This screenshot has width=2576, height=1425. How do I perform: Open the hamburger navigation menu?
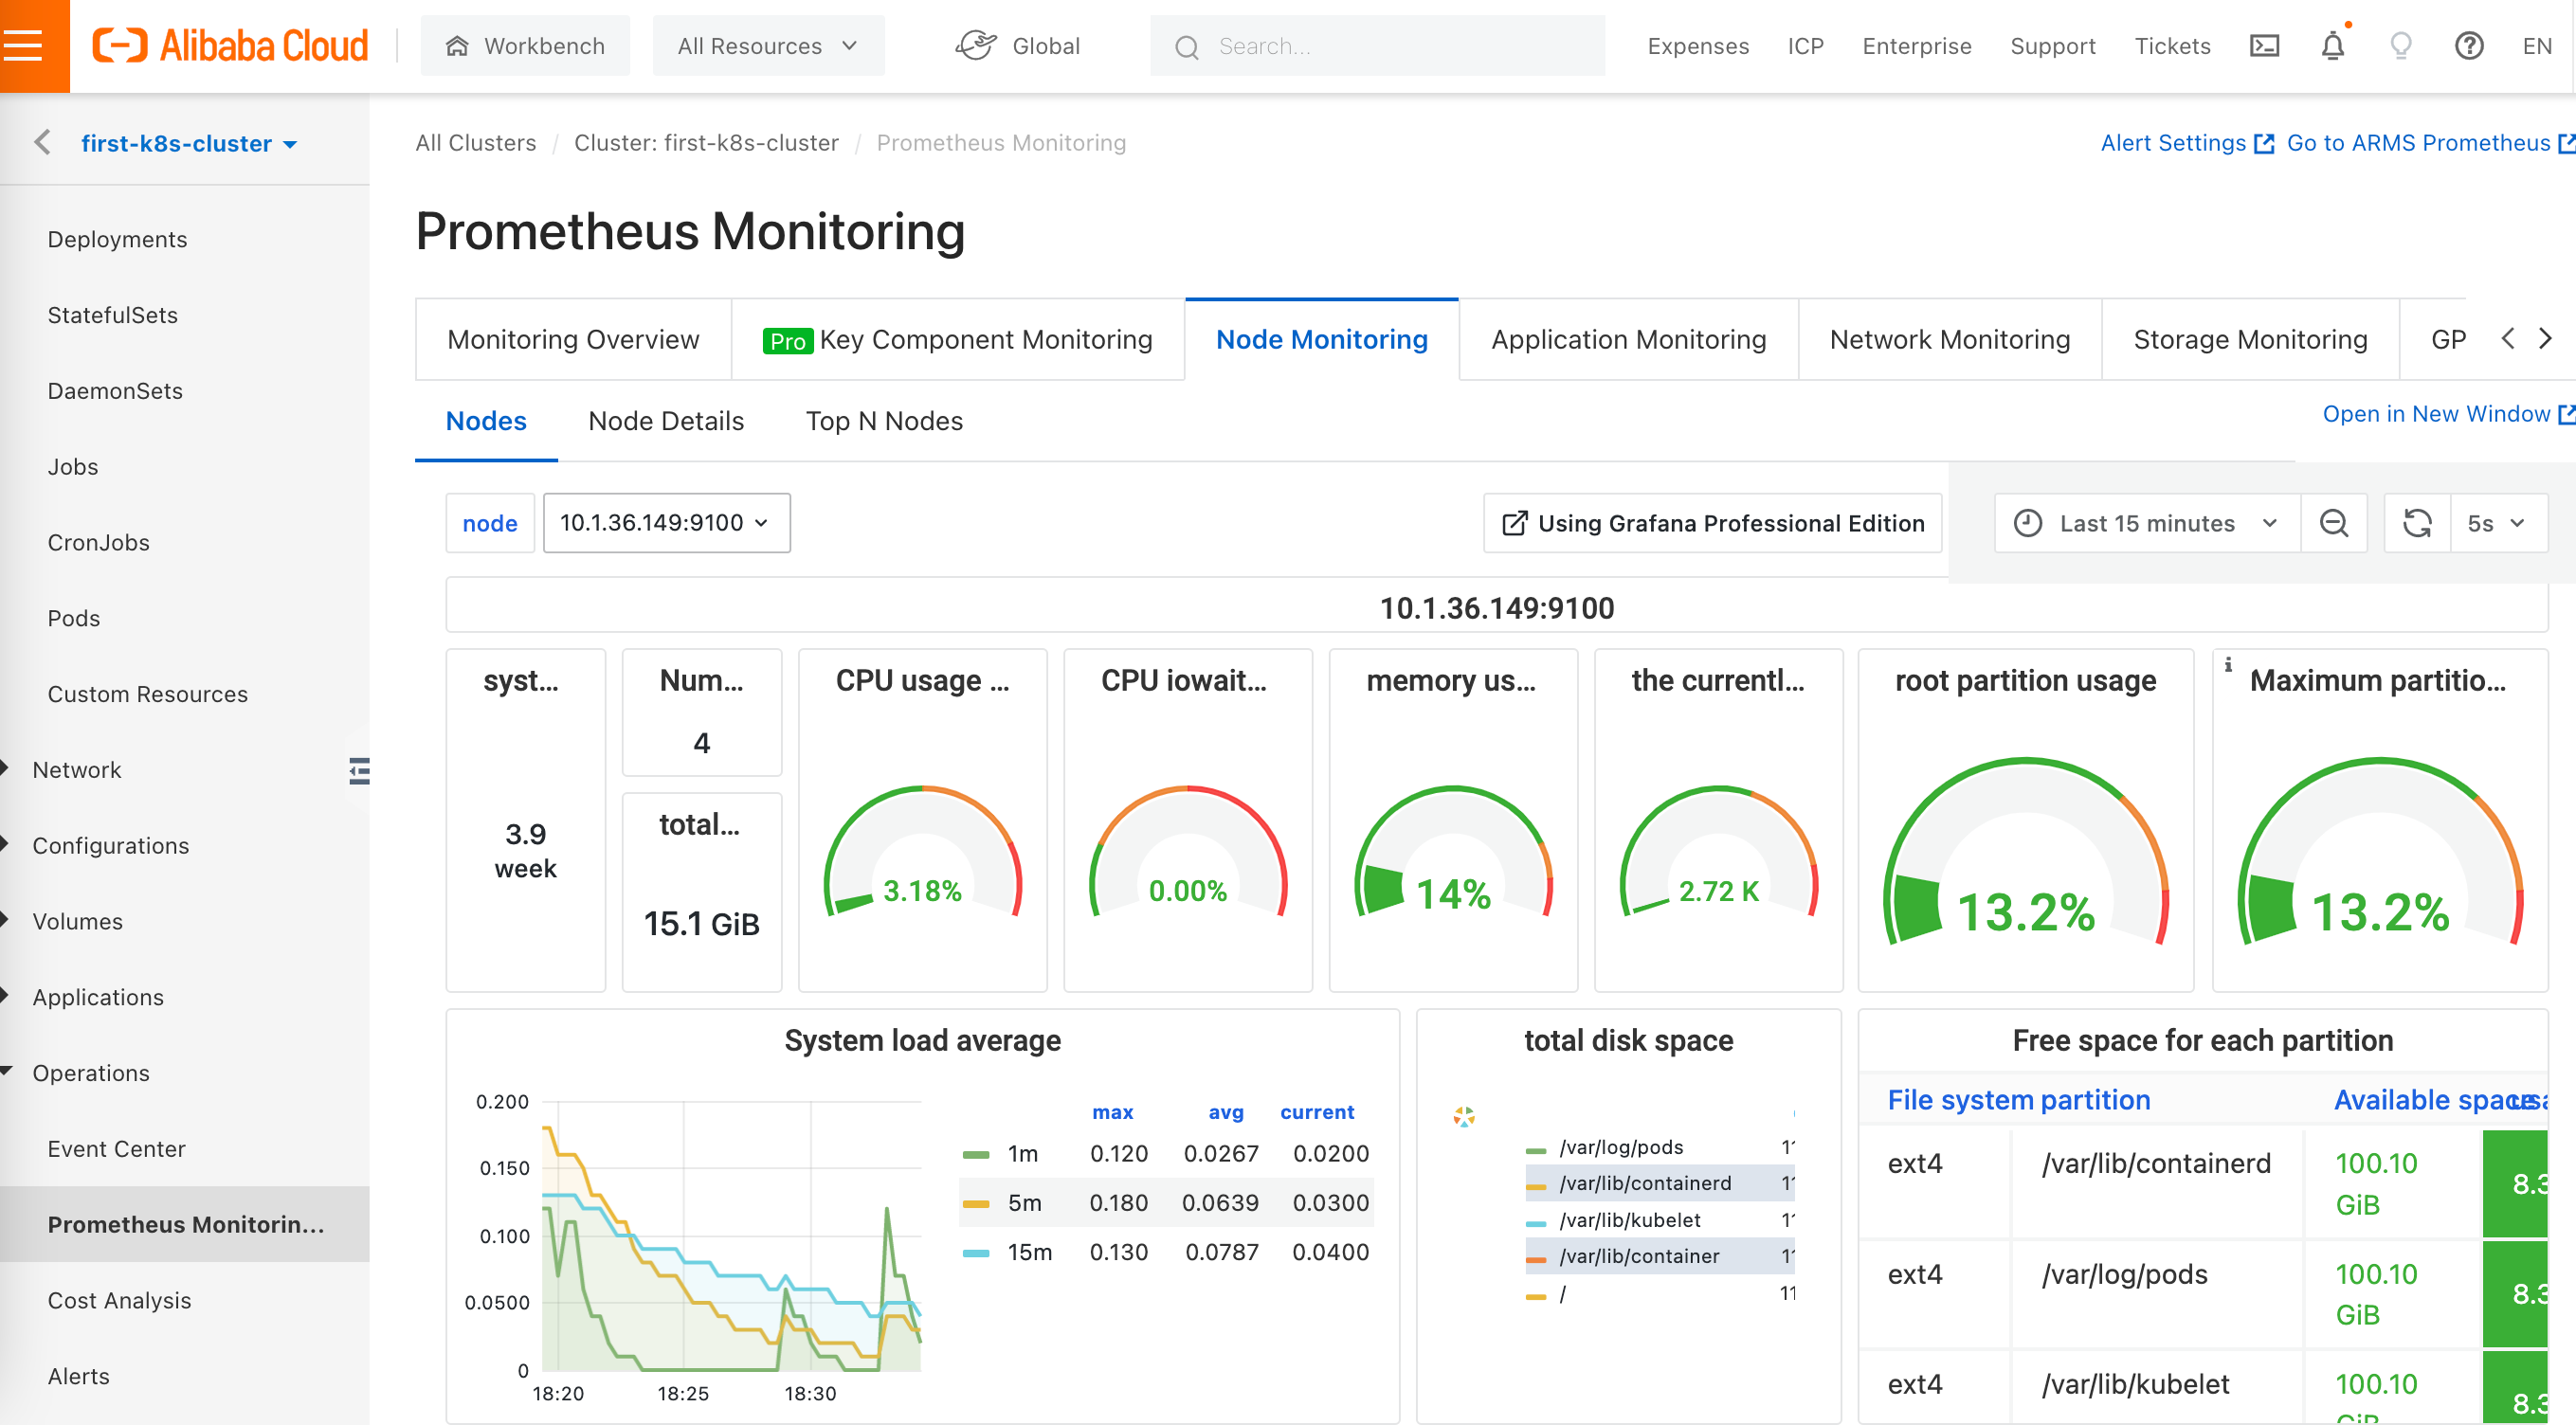(24, 46)
